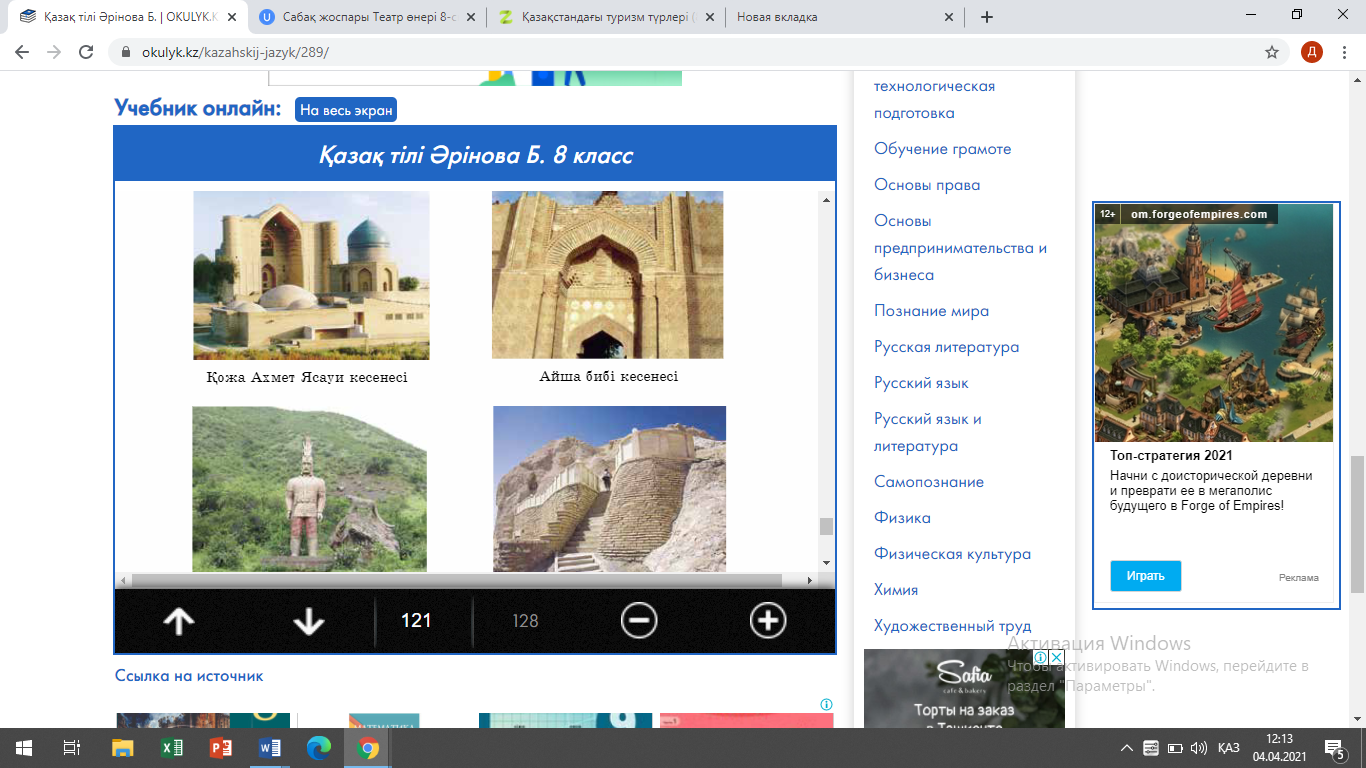The image size is (1366, 768).
Task: Go to next page with down arrow
Action: point(309,621)
